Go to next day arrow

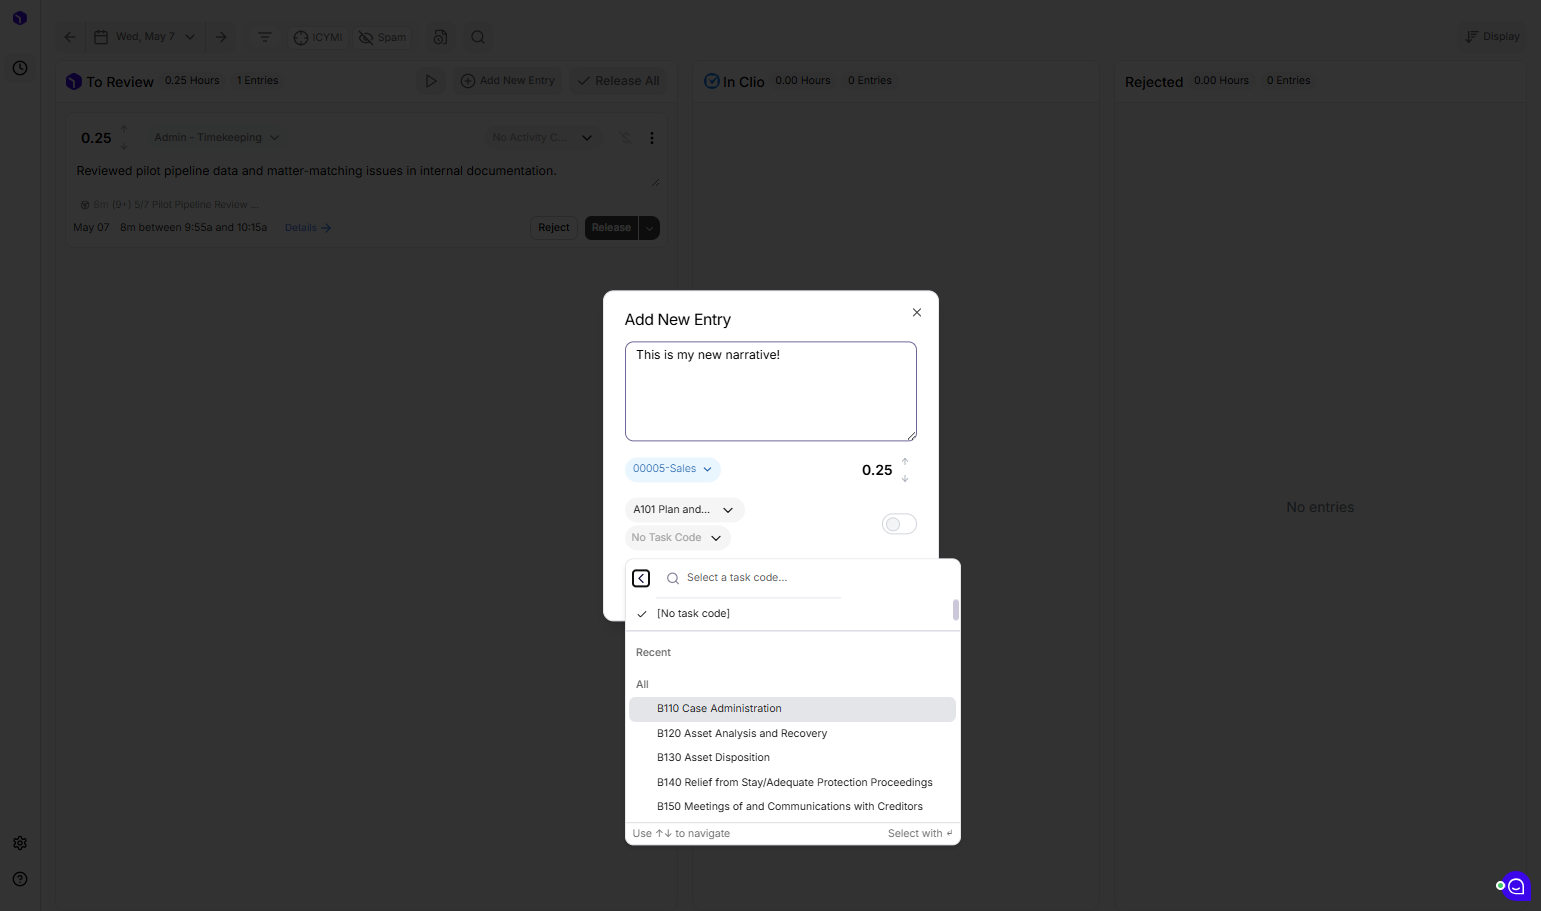click(x=221, y=37)
